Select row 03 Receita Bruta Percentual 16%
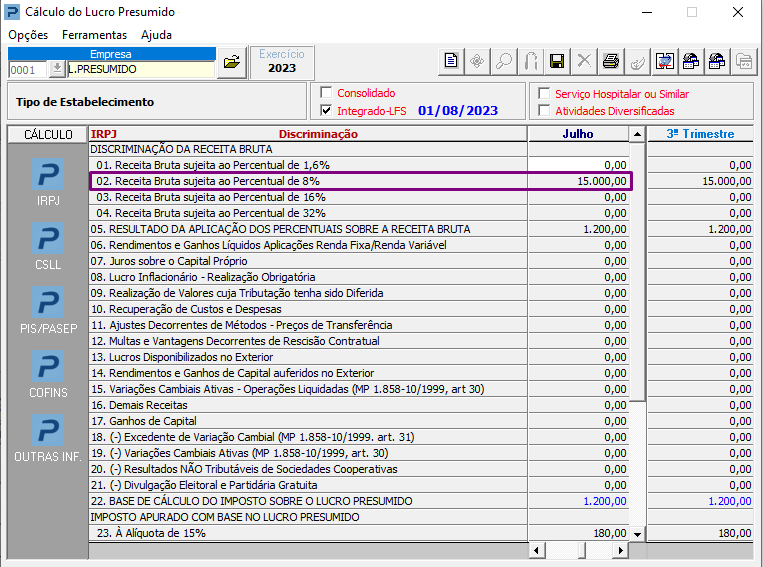Viewport: 763px width, 567px height. click(x=308, y=197)
